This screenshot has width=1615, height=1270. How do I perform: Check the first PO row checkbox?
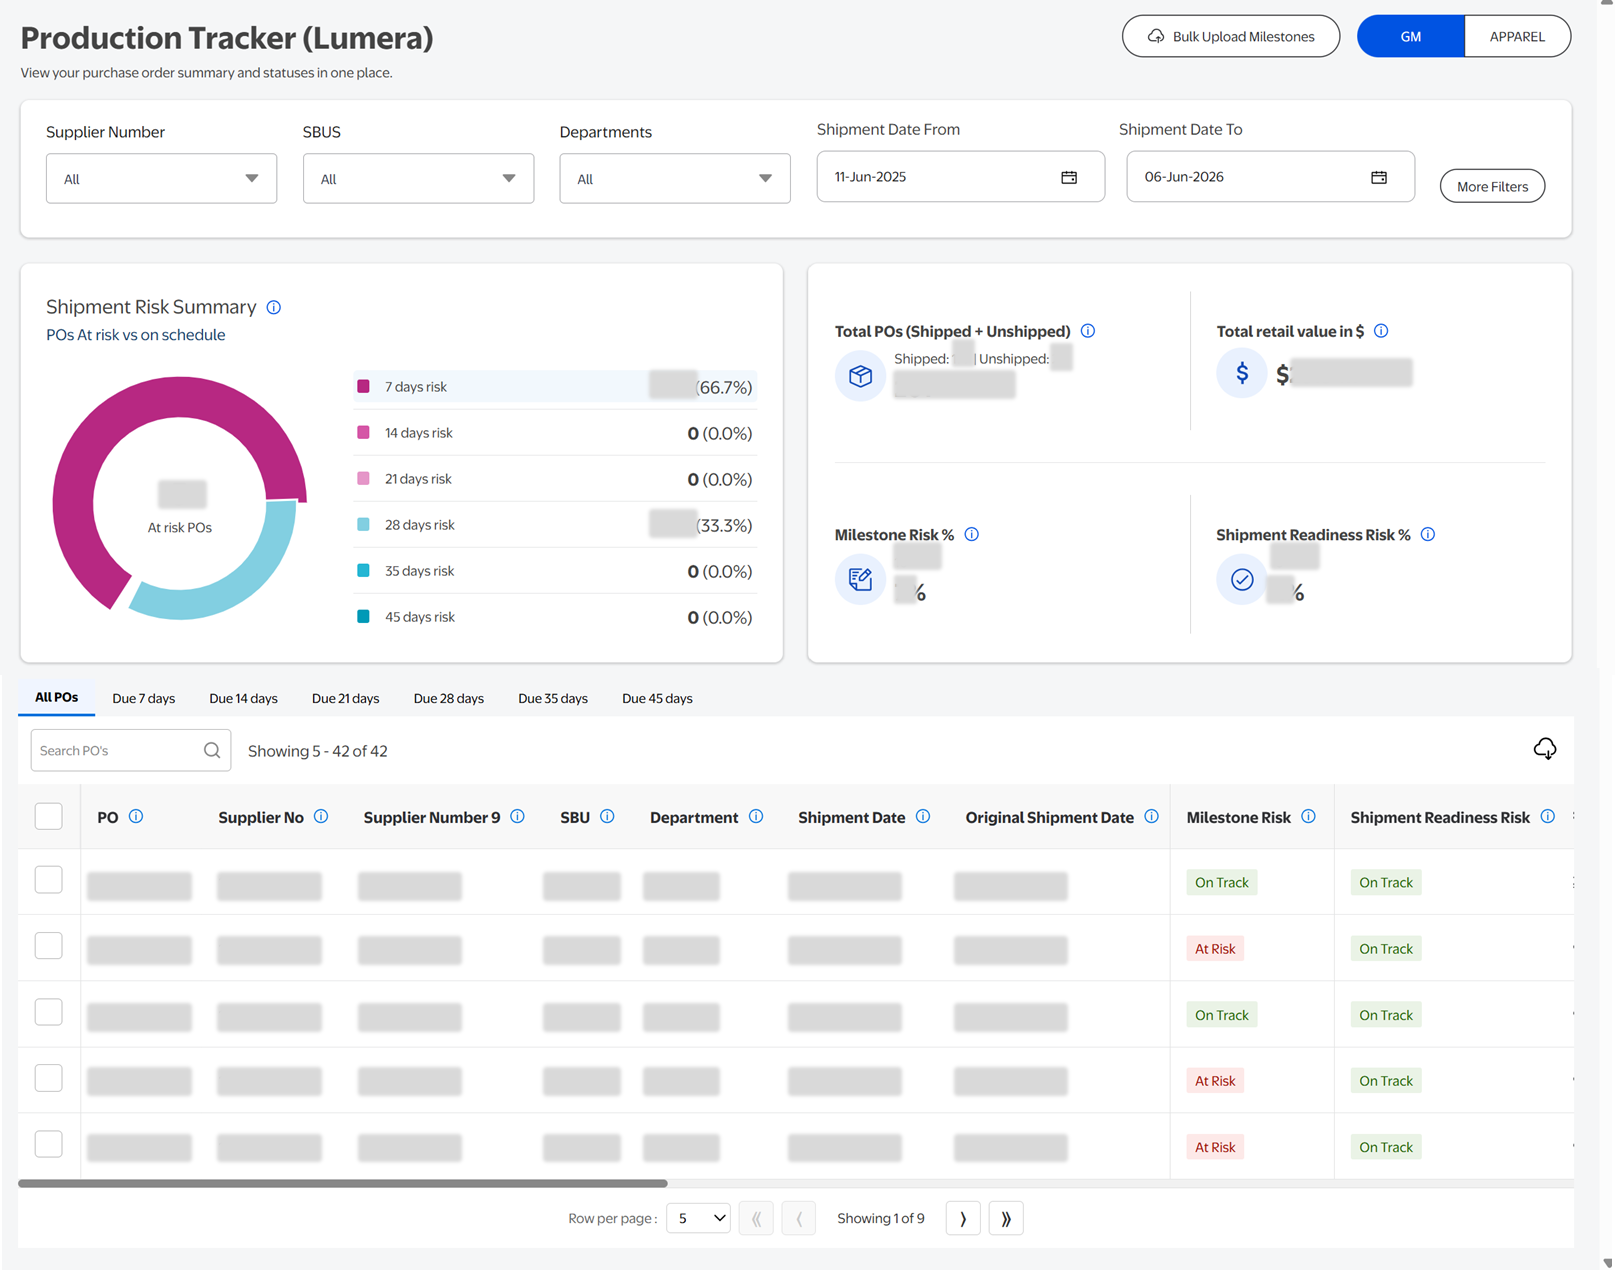(48, 880)
